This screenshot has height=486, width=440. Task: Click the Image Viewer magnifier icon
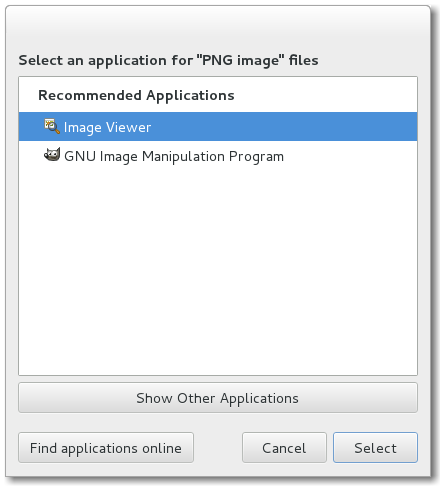point(52,126)
